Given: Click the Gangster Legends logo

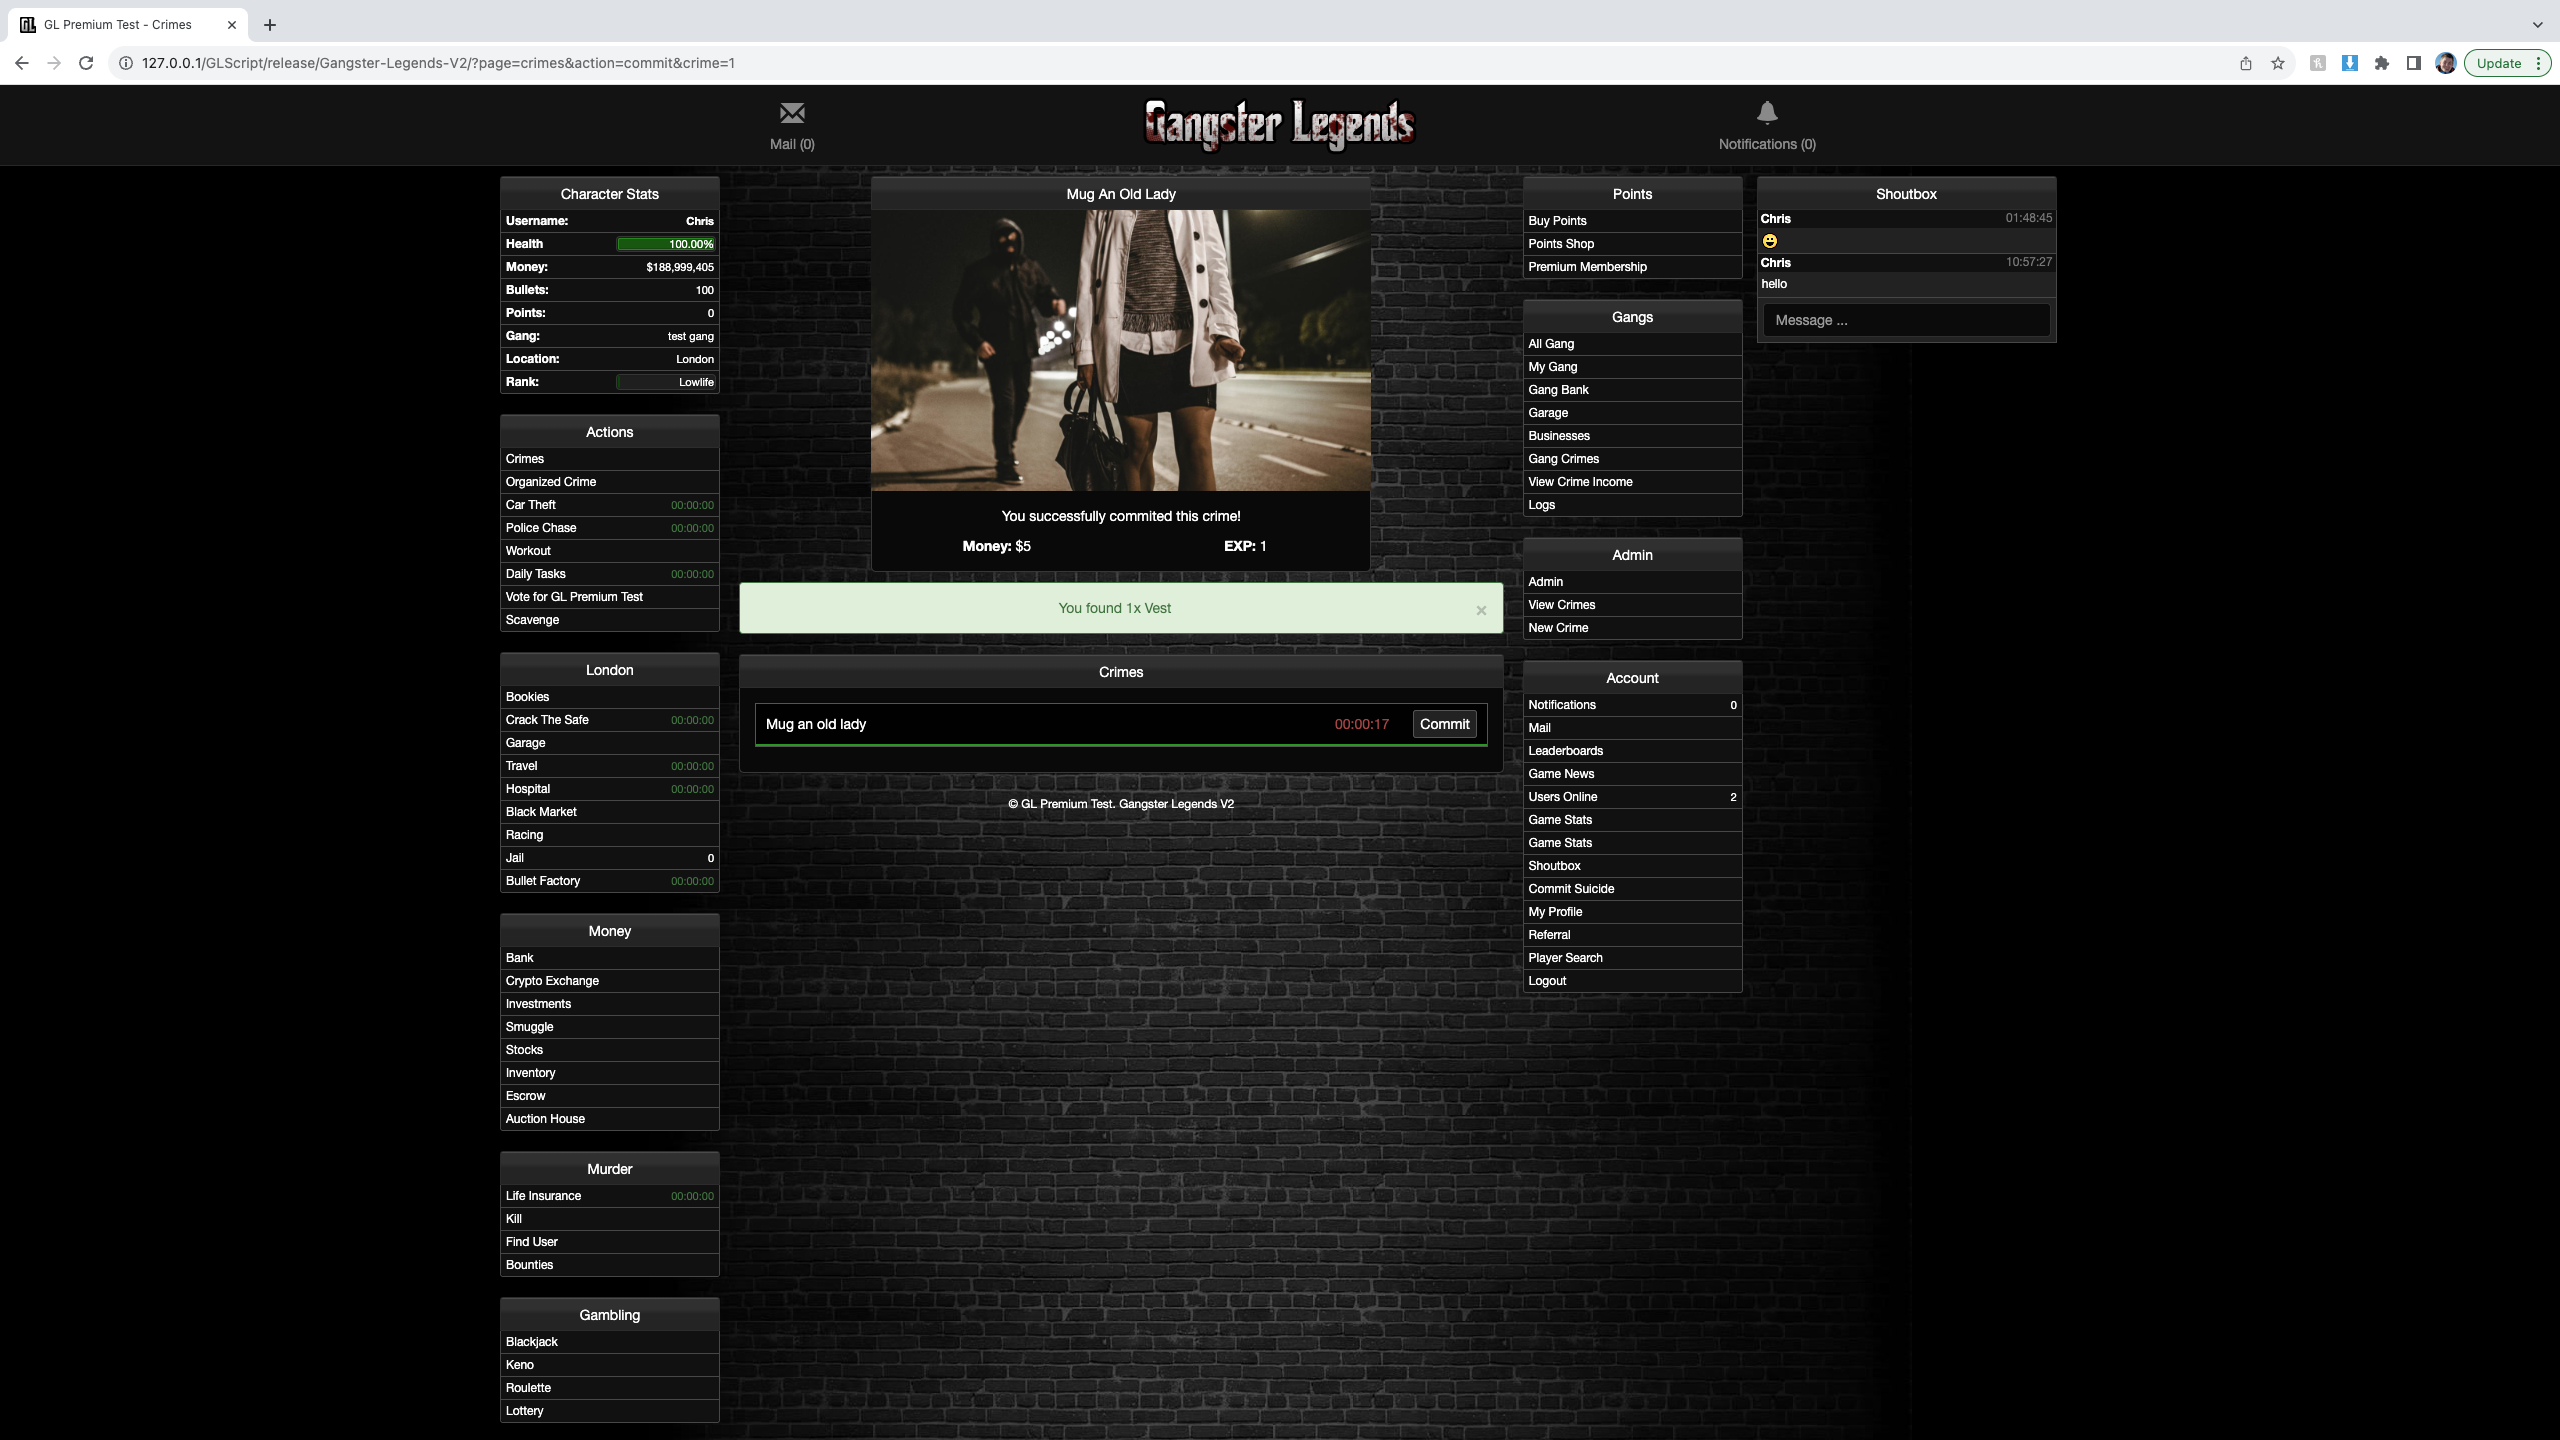Looking at the screenshot, I should (x=1279, y=125).
